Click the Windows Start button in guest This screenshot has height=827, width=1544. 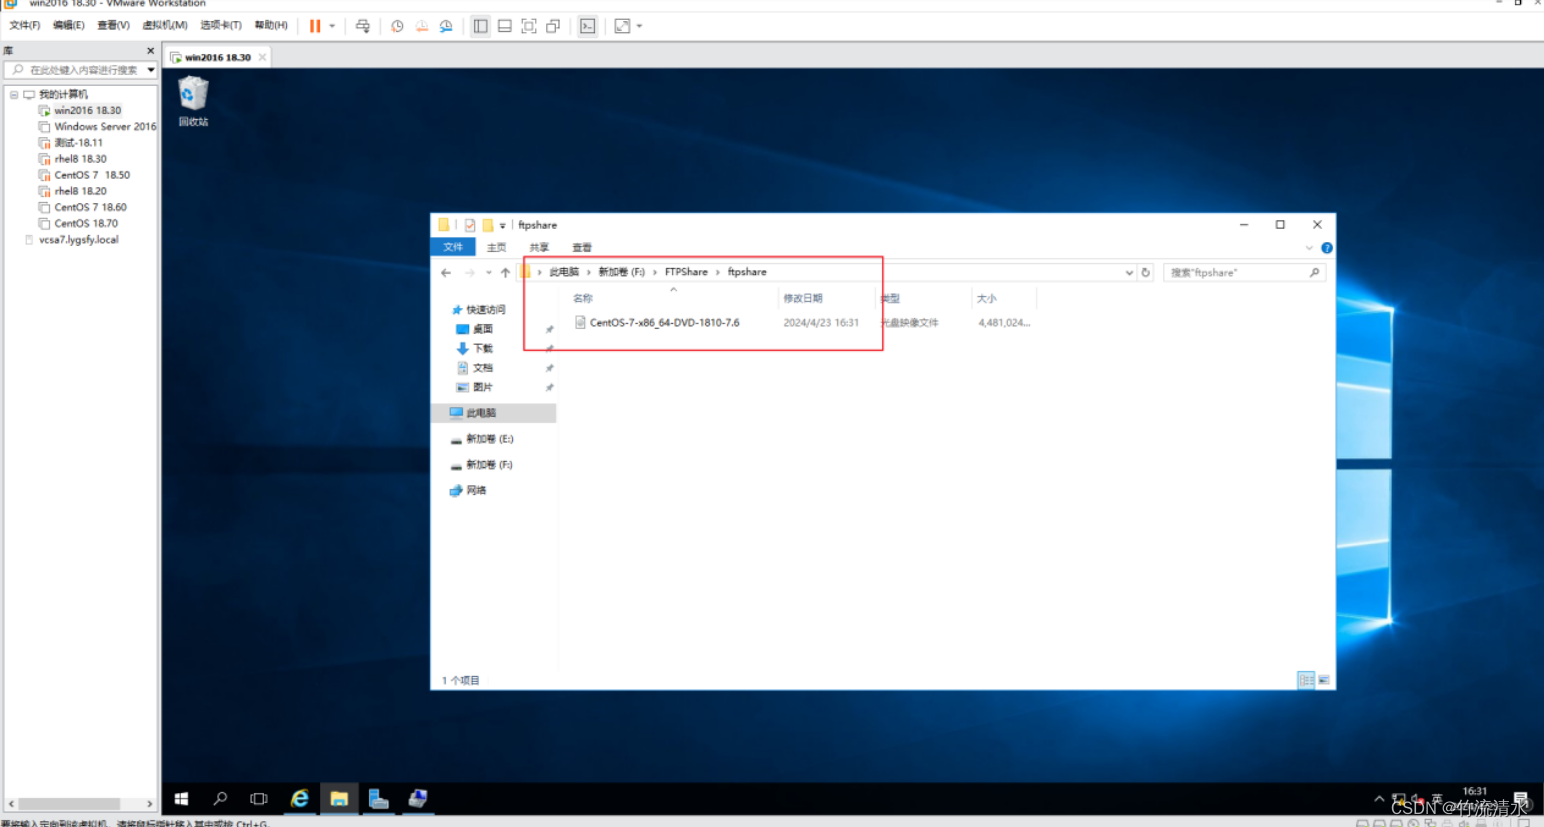click(x=181, y=798)
